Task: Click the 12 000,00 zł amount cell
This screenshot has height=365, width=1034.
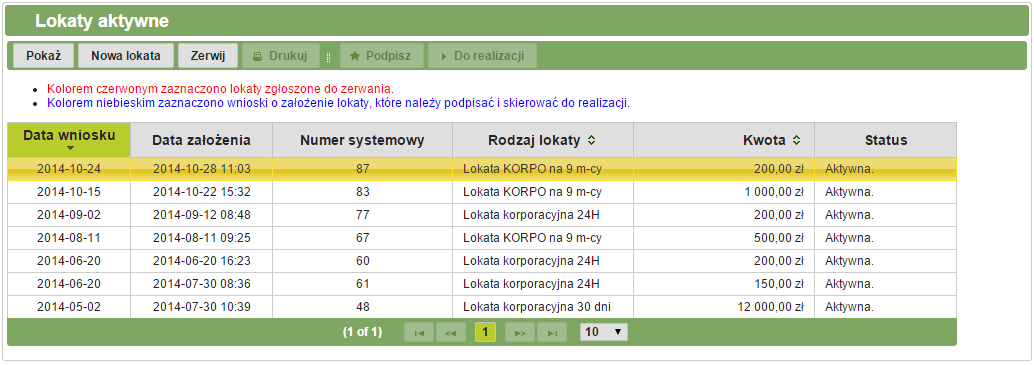Action: pyautogui.click(x=724, y=307)
